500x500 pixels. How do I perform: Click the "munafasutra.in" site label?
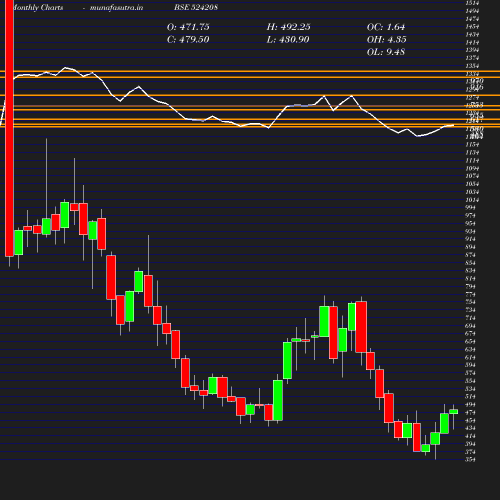pos(116,7)
